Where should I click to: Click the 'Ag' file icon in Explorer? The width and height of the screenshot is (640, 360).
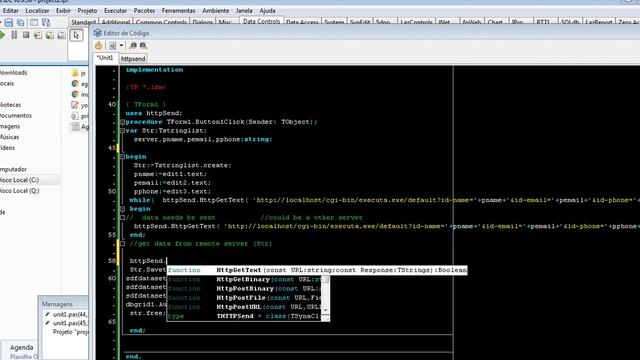point(75,127)
